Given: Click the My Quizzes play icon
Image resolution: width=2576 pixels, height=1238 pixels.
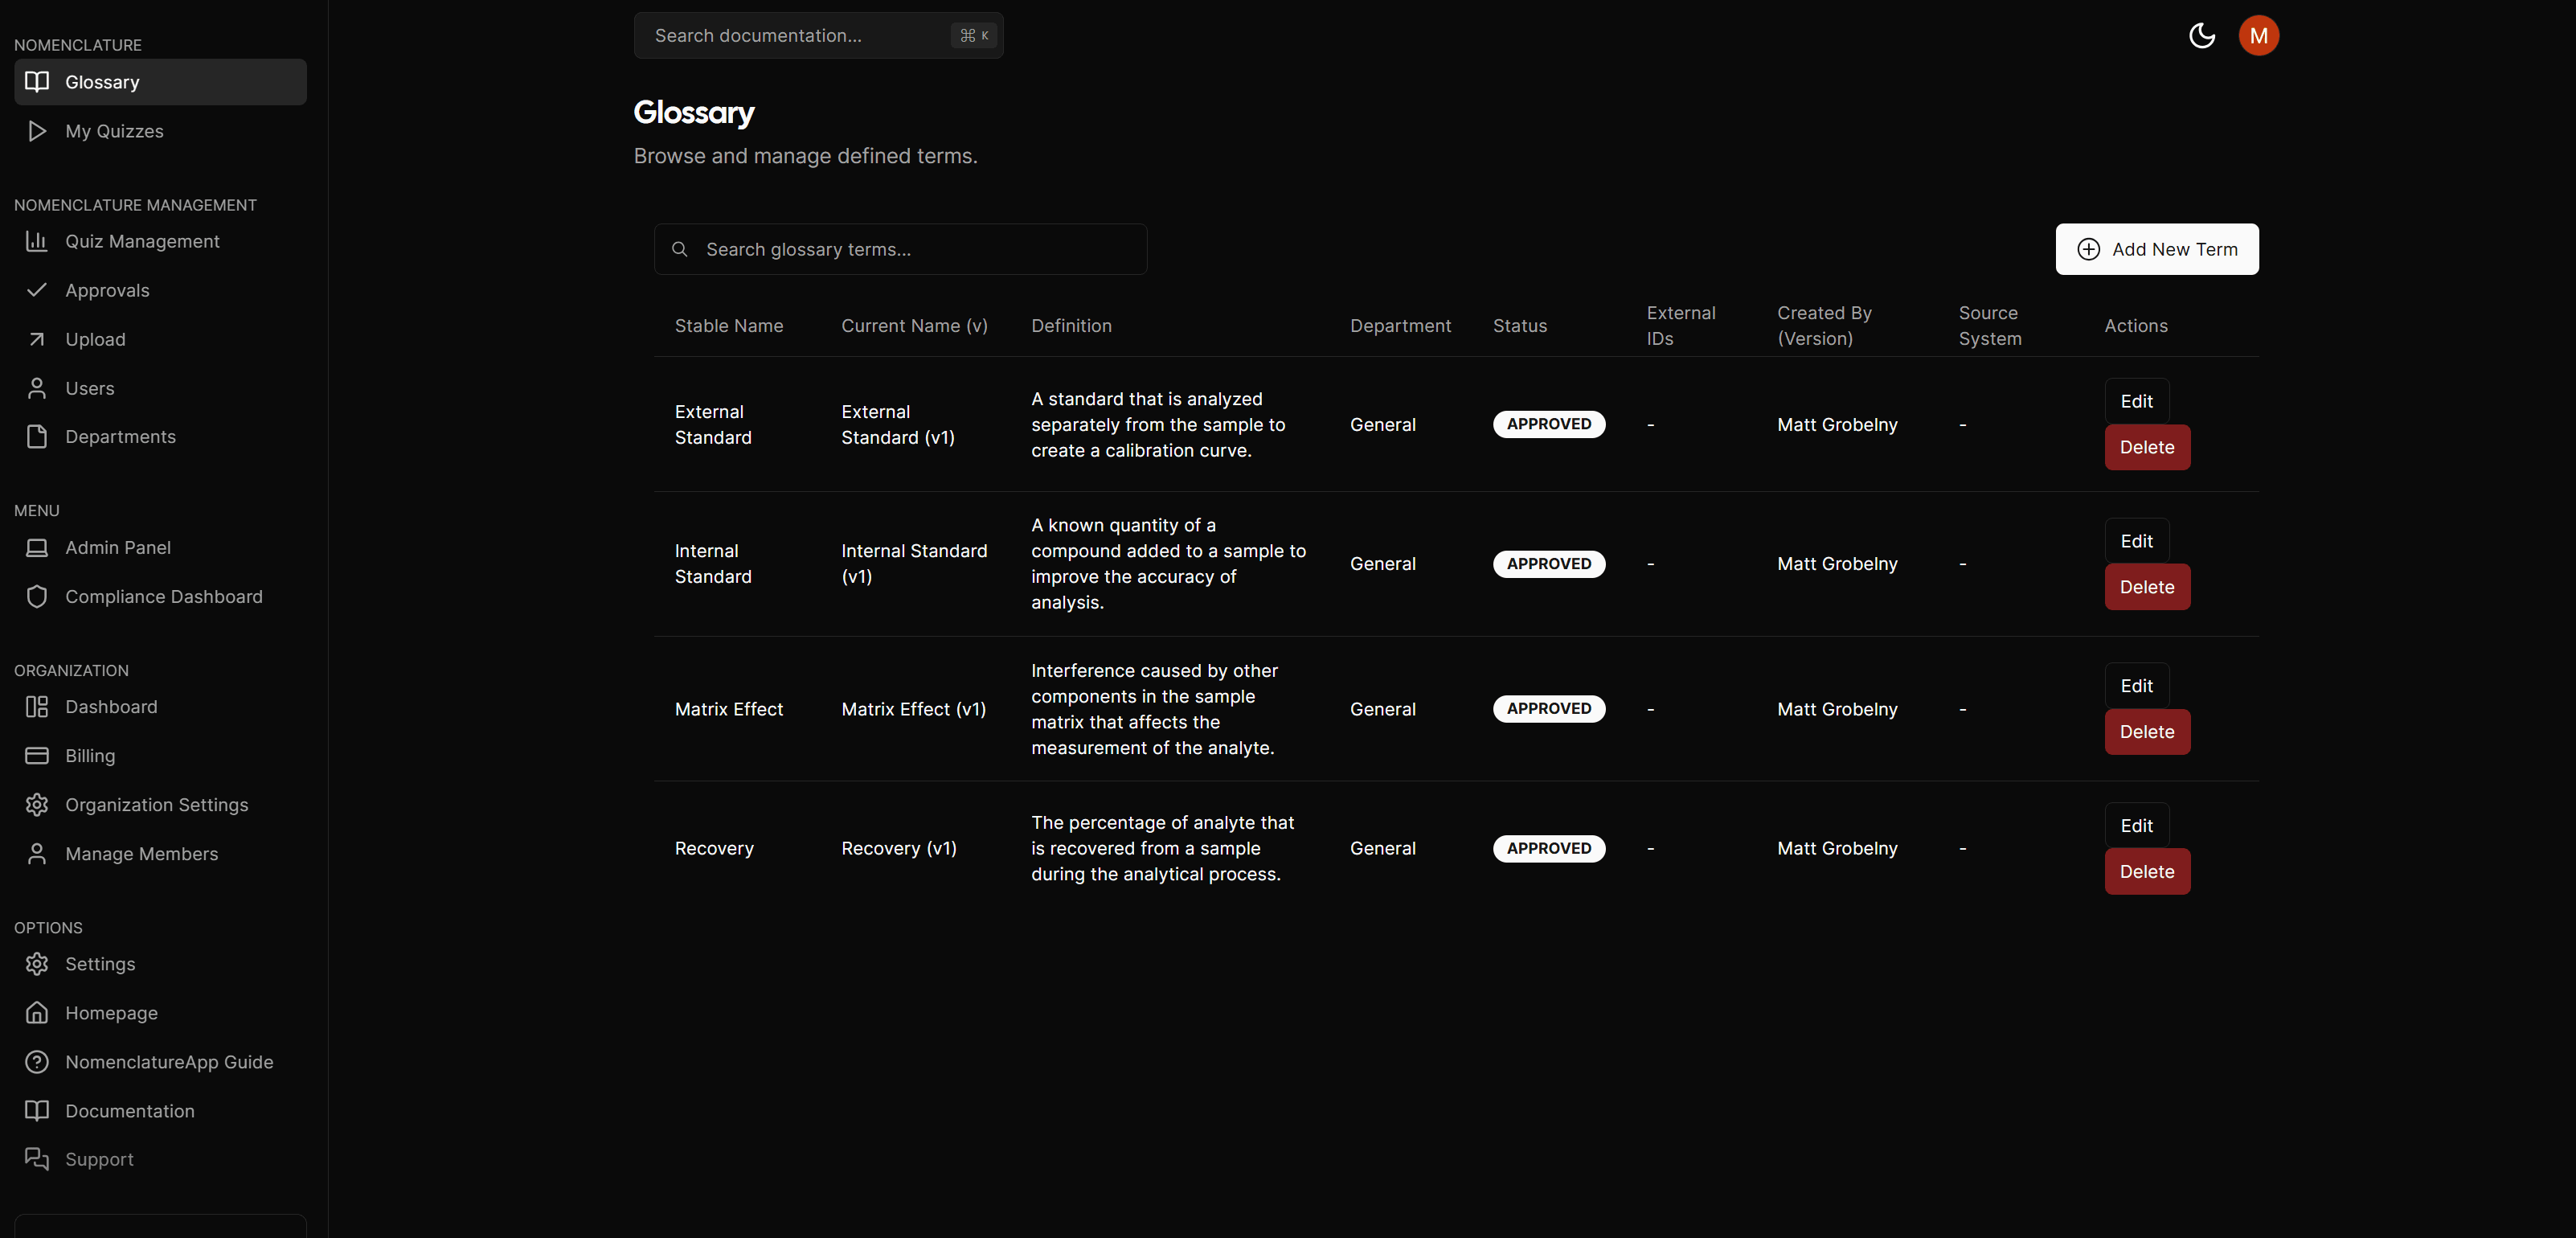Looking at the screenshot, I should pyautogui.click(x=37, y=130).
